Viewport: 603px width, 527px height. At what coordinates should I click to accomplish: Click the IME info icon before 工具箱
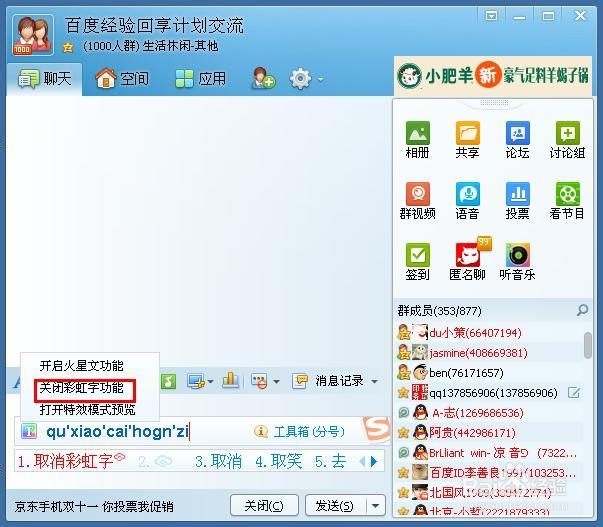[x=261, y=432]
